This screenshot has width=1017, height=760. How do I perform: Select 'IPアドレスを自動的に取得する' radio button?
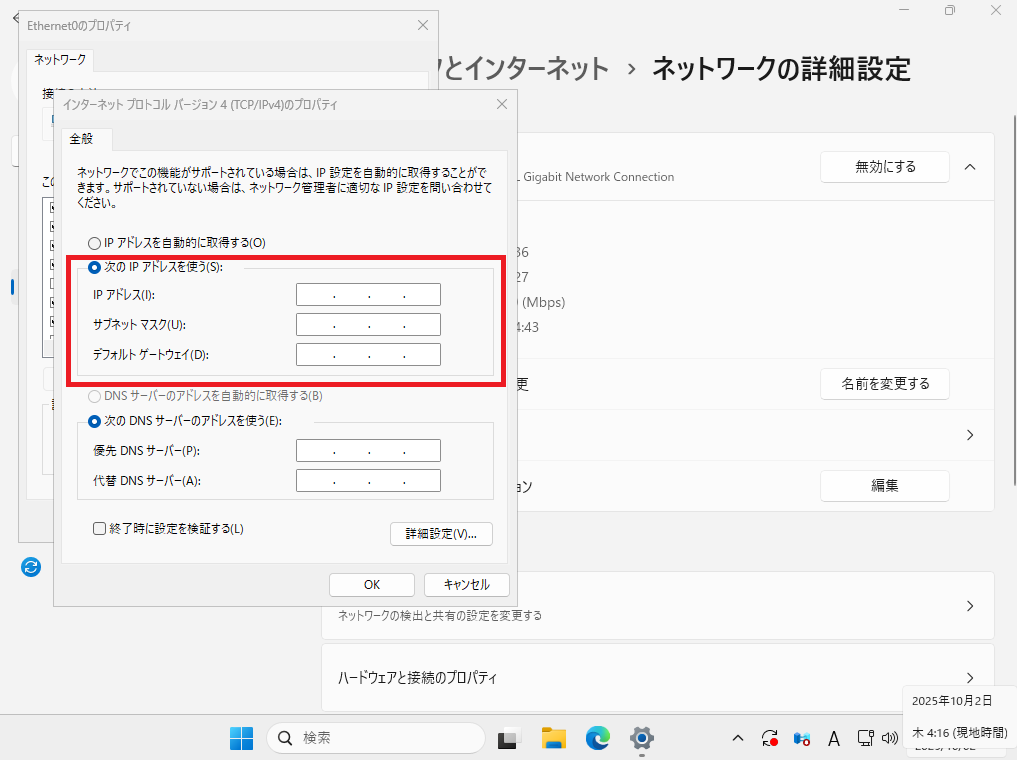95,243
